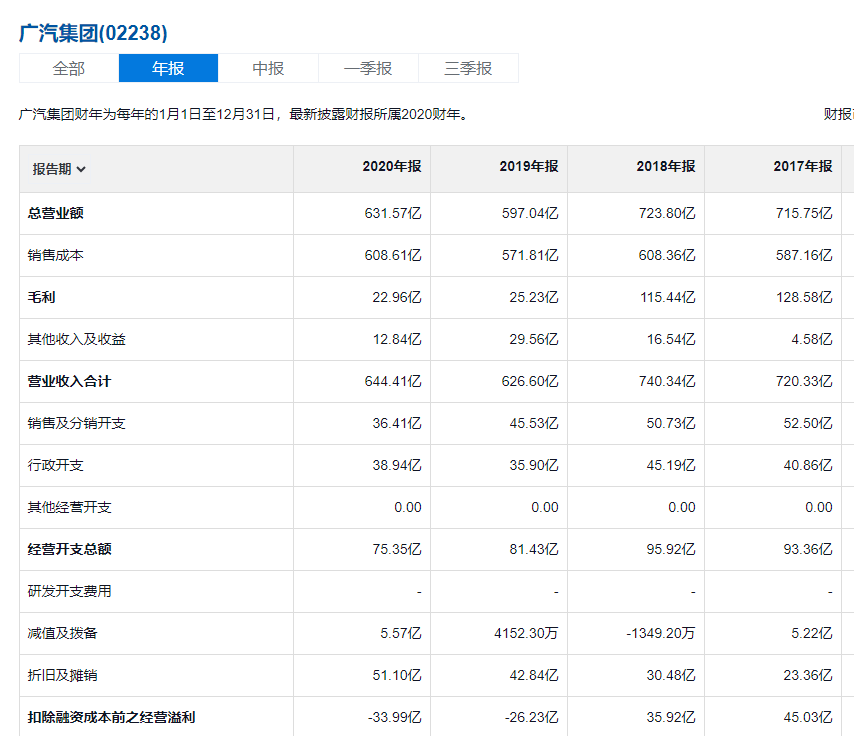Click the 2017年报 column header
The image size is (854, 736).
pos(803,166)
